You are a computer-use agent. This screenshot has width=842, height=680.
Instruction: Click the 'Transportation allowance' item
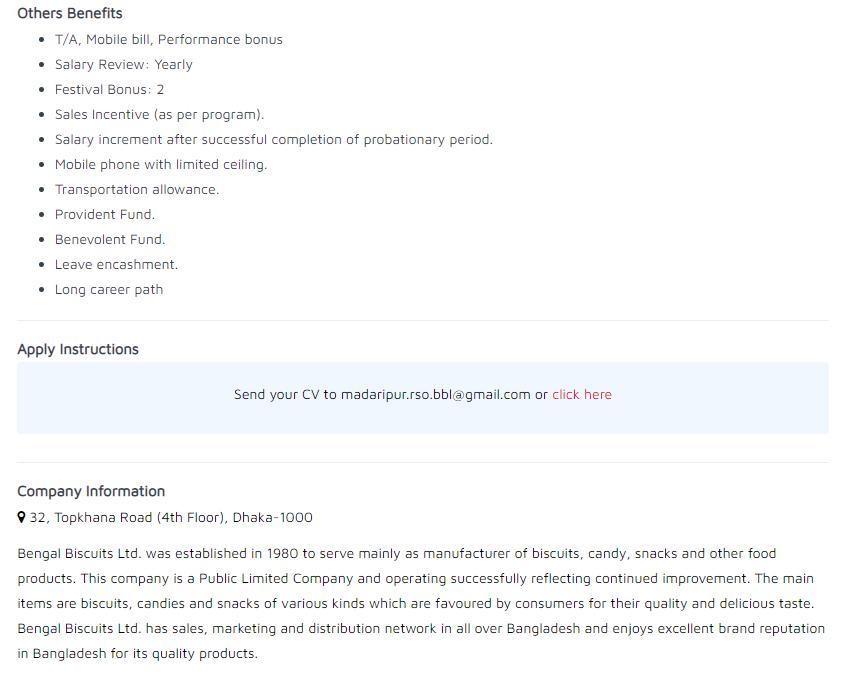pyautogui.click(x=137, y=190)
